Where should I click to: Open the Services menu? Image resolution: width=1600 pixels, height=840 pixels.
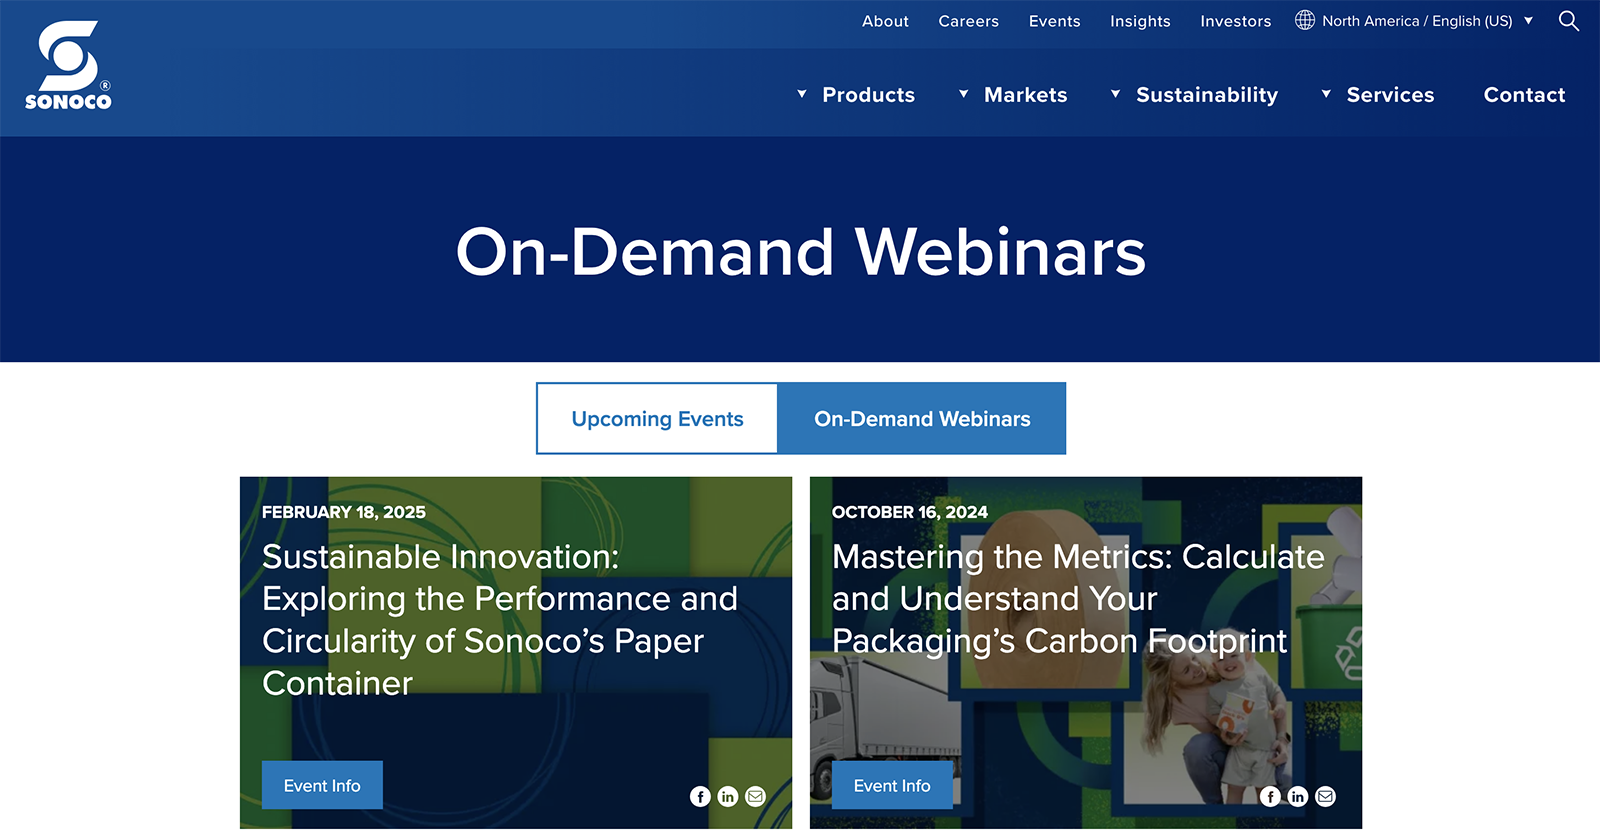click(x=1390, y=95)
